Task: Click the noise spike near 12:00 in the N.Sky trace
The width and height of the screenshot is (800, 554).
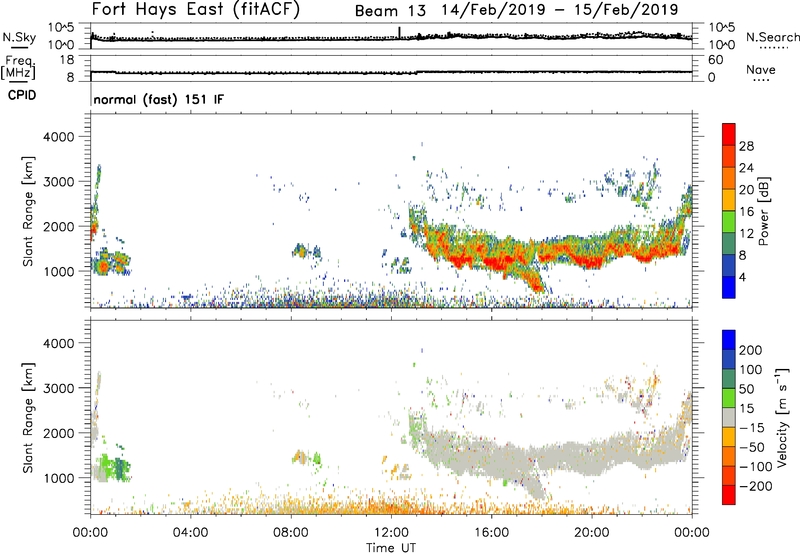Action: point(399,32)
